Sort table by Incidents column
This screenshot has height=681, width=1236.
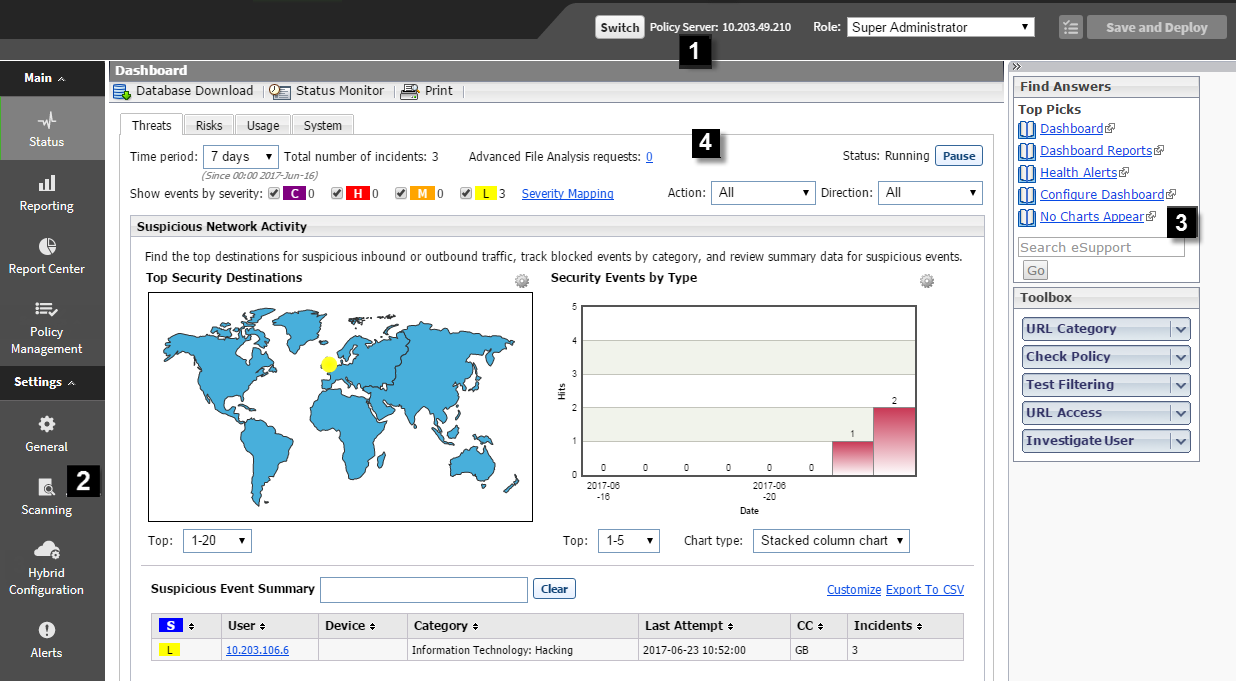tap(887, 626)
